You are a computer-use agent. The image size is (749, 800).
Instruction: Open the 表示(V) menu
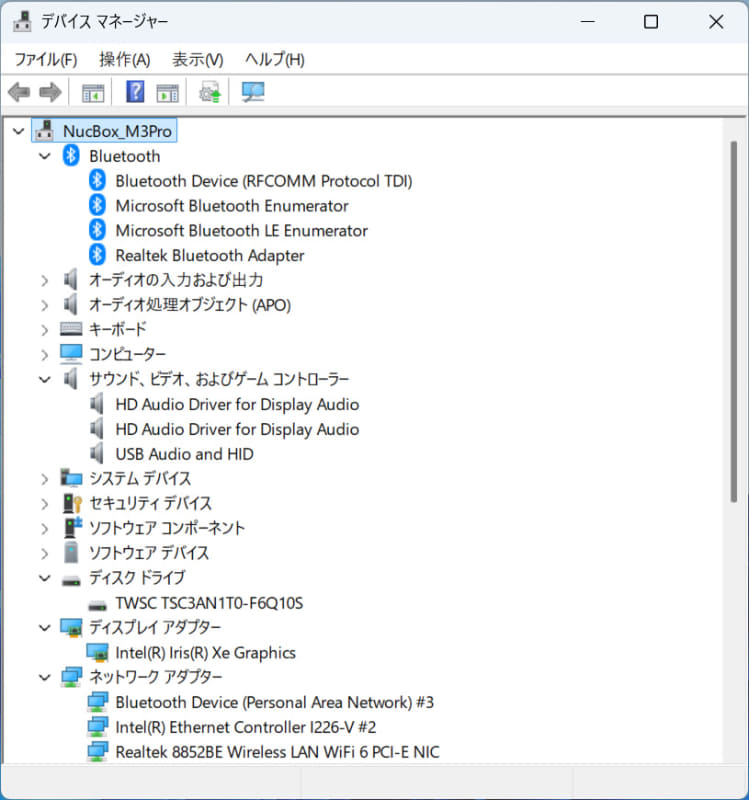coord(198,60)
